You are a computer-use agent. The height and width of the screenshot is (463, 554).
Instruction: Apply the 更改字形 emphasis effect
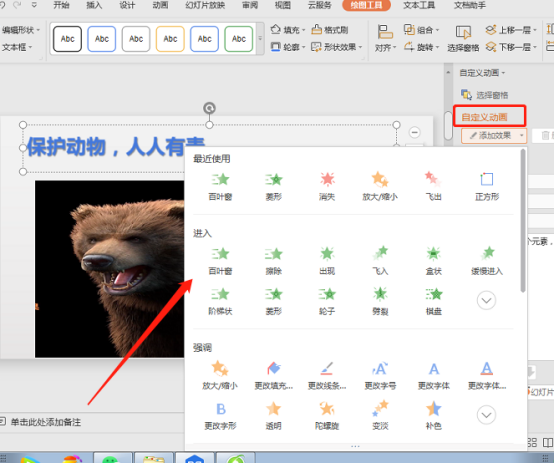point(220,416)
